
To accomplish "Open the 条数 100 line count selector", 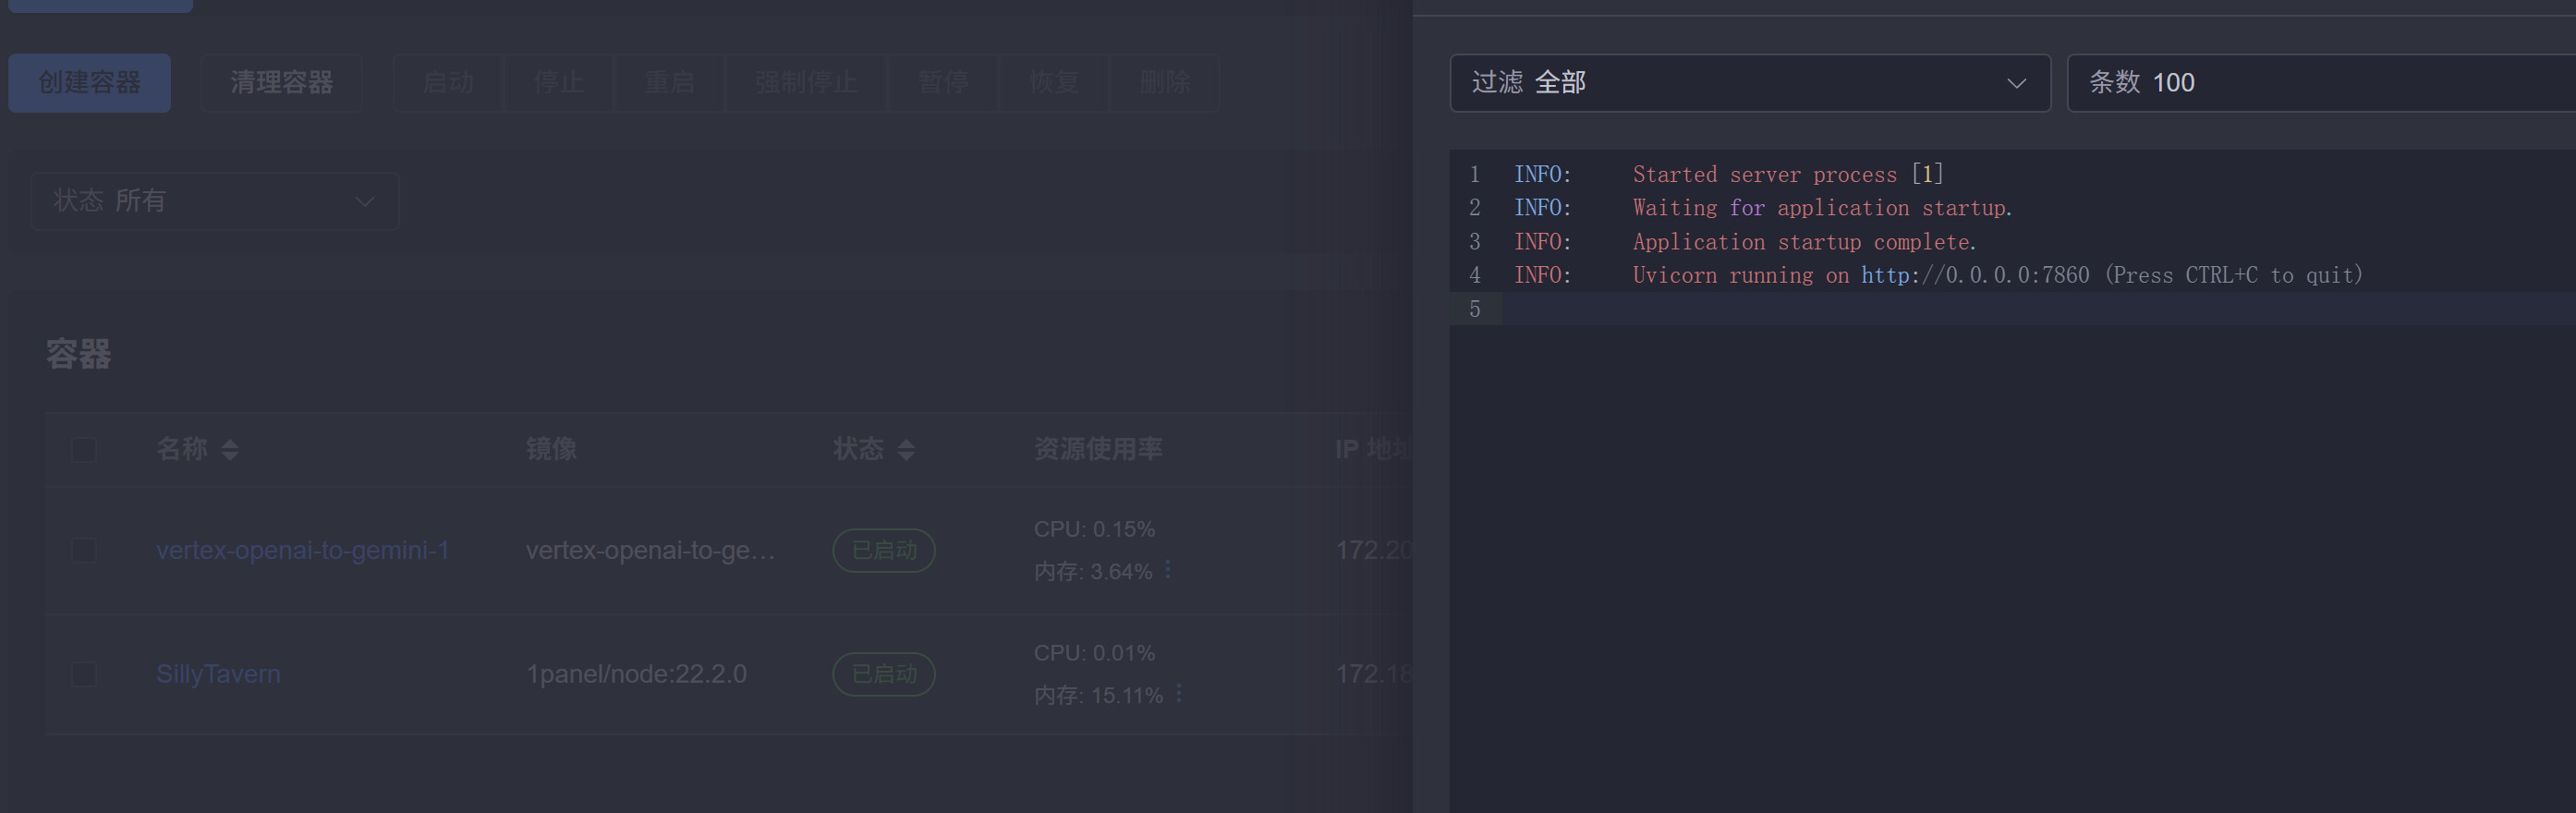I will [2320, 83].
